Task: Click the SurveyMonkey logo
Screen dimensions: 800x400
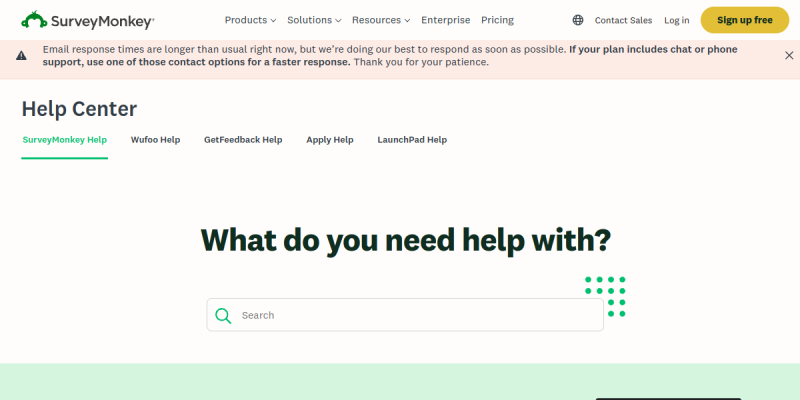Action: tap(88, 20)
